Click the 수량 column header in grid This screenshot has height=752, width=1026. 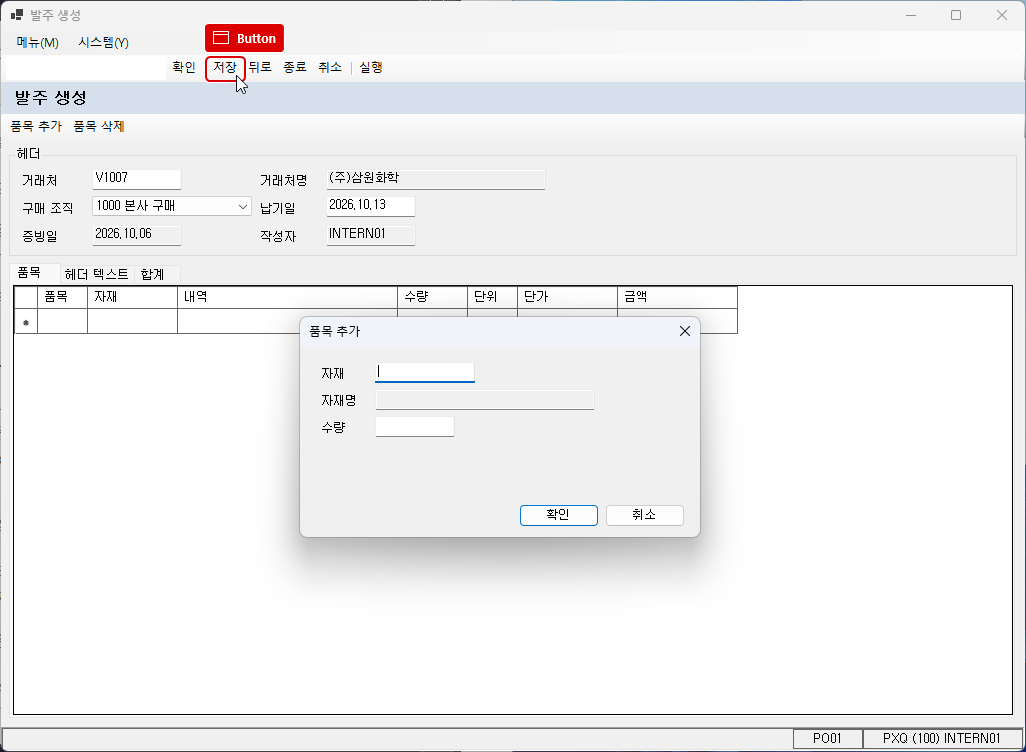pyautogui.click(x=433, y=297)
